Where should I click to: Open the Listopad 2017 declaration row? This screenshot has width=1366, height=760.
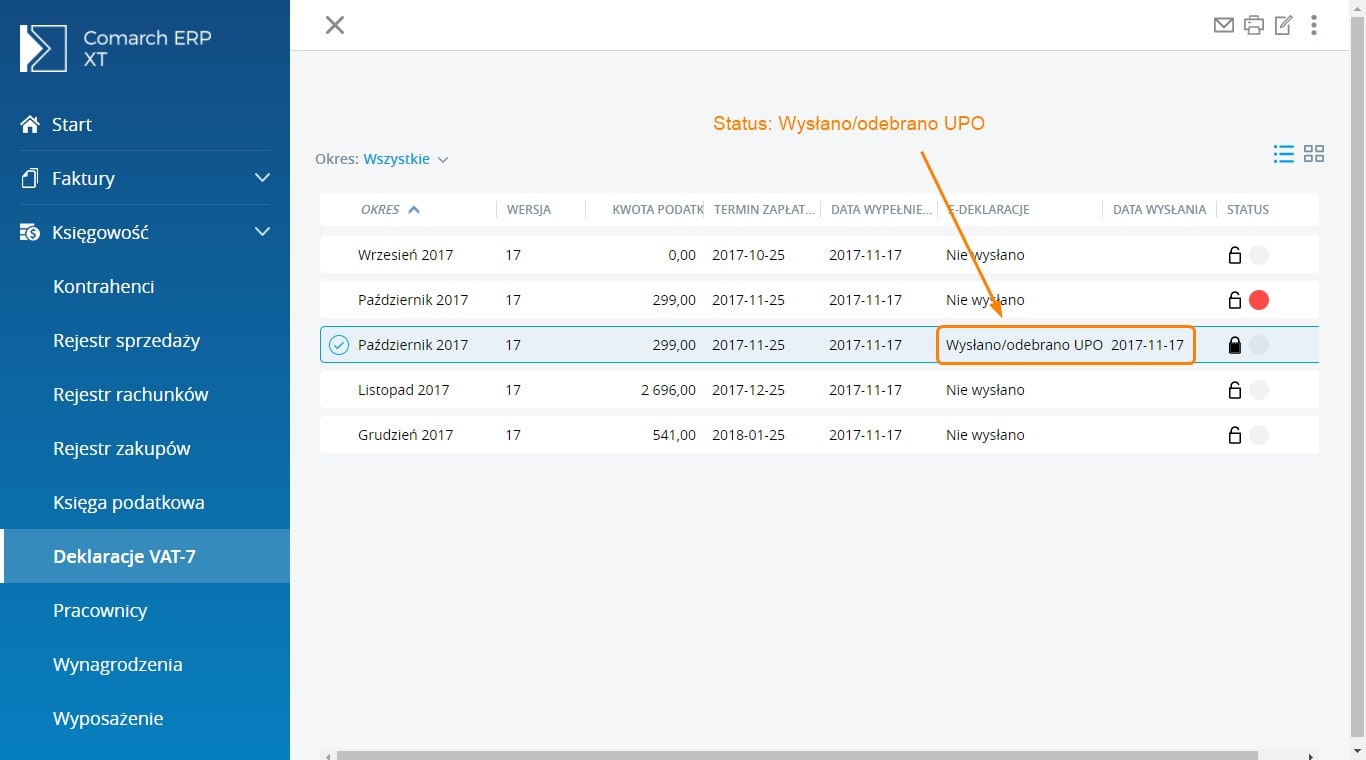point(404,390)
